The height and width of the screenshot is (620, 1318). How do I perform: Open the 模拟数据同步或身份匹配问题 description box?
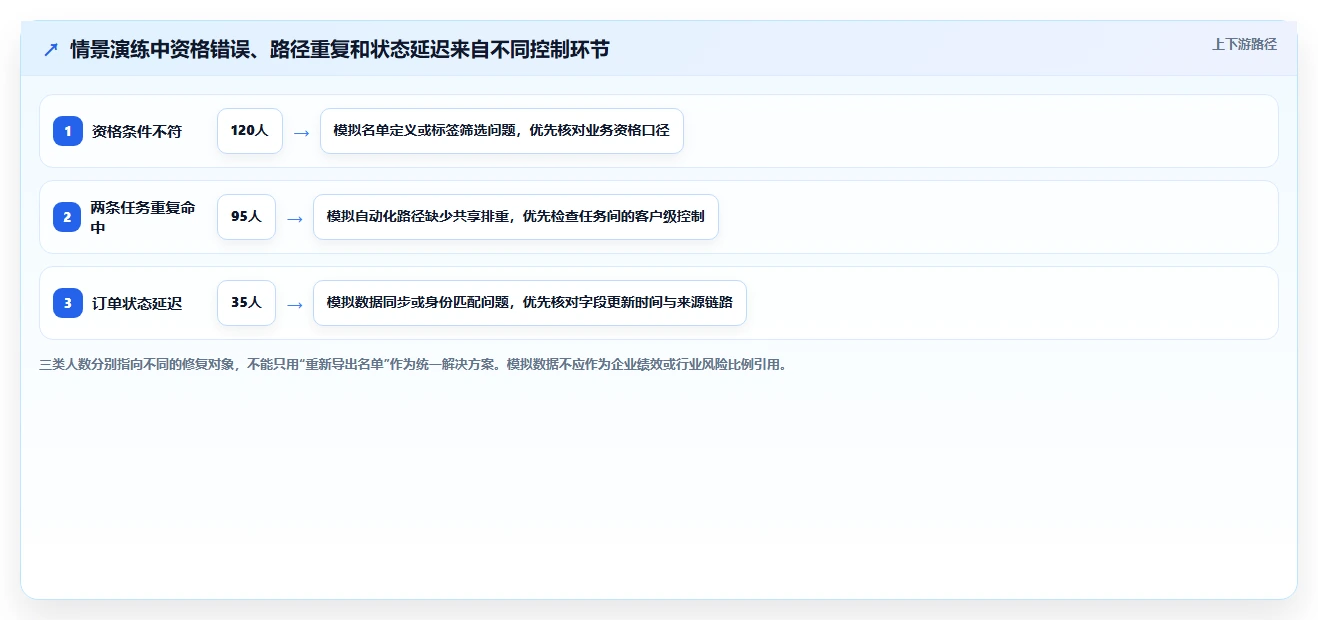[x=530, y=303]
